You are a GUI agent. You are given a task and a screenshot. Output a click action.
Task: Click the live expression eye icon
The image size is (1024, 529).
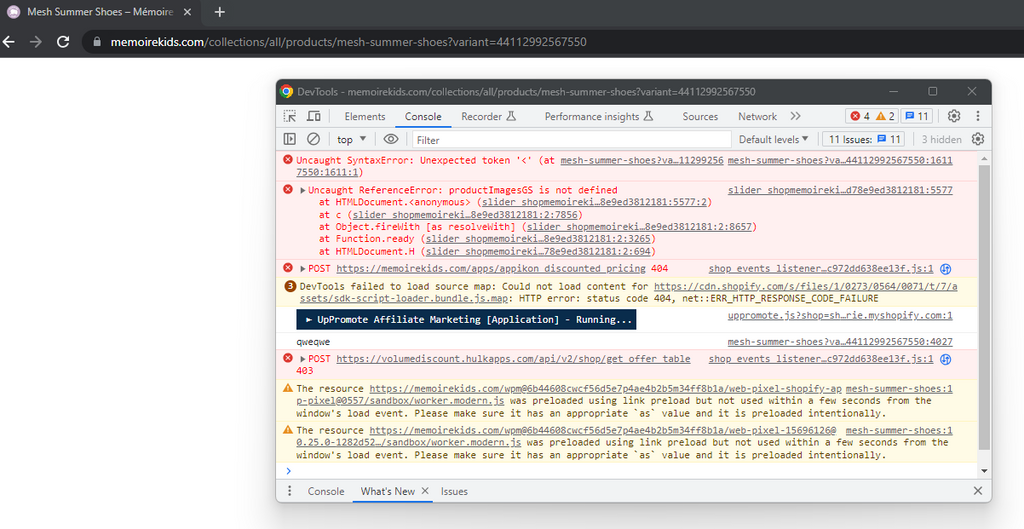coord(391,140)
